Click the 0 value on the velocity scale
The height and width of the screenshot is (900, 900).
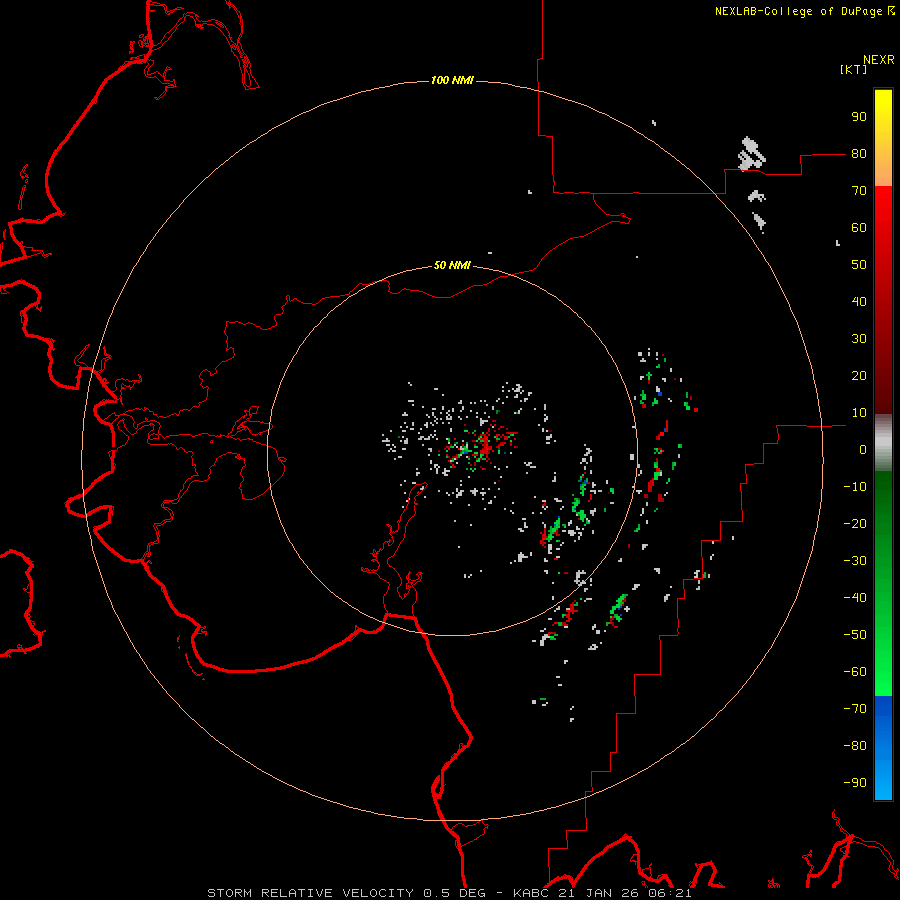(x=863, y=450)
